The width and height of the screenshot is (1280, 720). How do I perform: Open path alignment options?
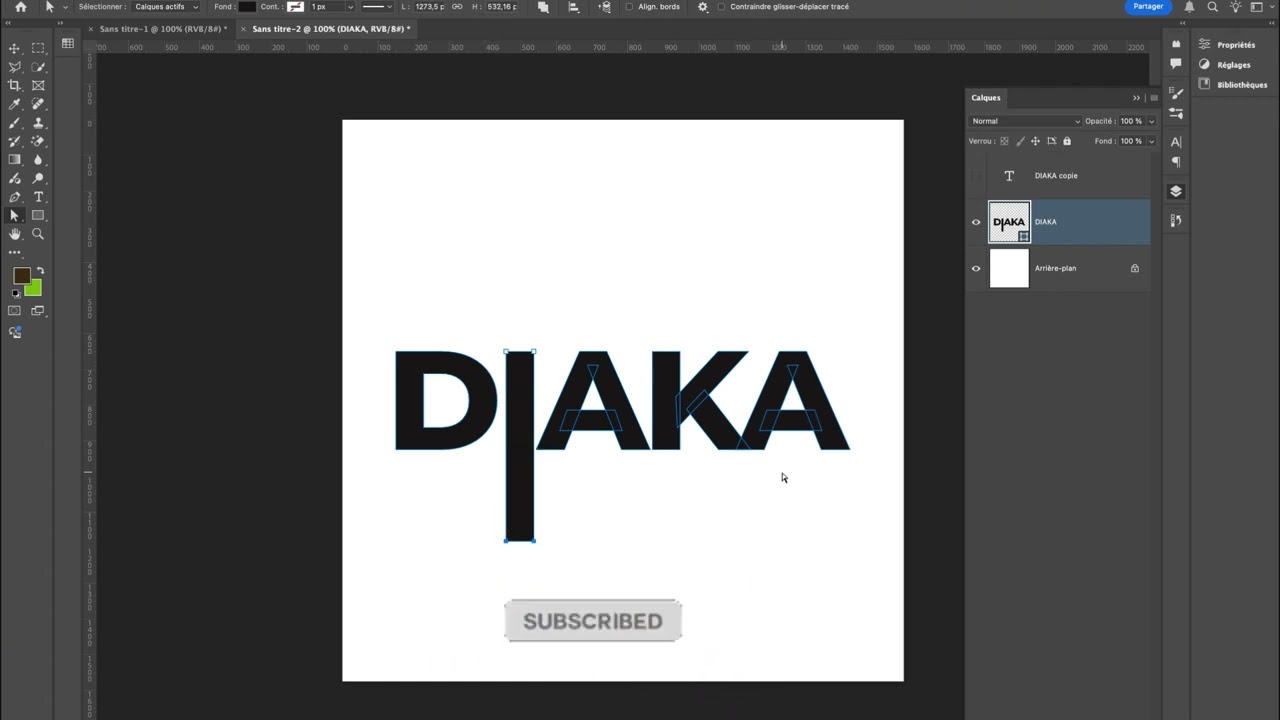click(573, 7)
